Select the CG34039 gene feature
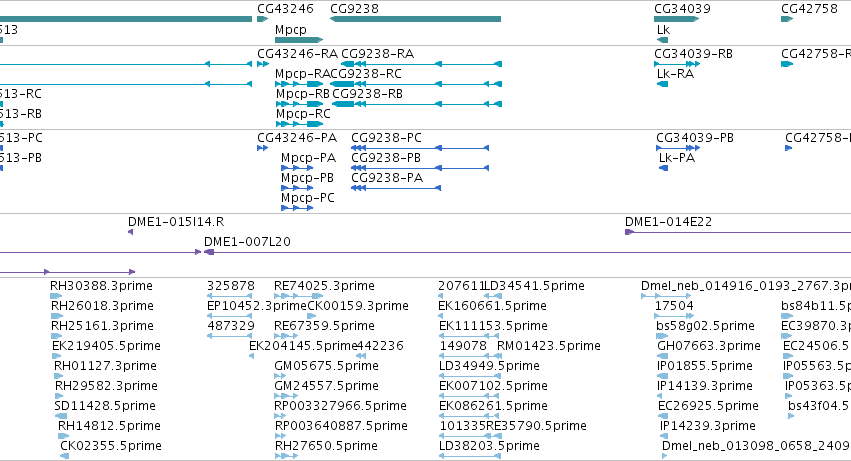Image resolution: width=851 pixels, height=461 pixels. point(677,20)
